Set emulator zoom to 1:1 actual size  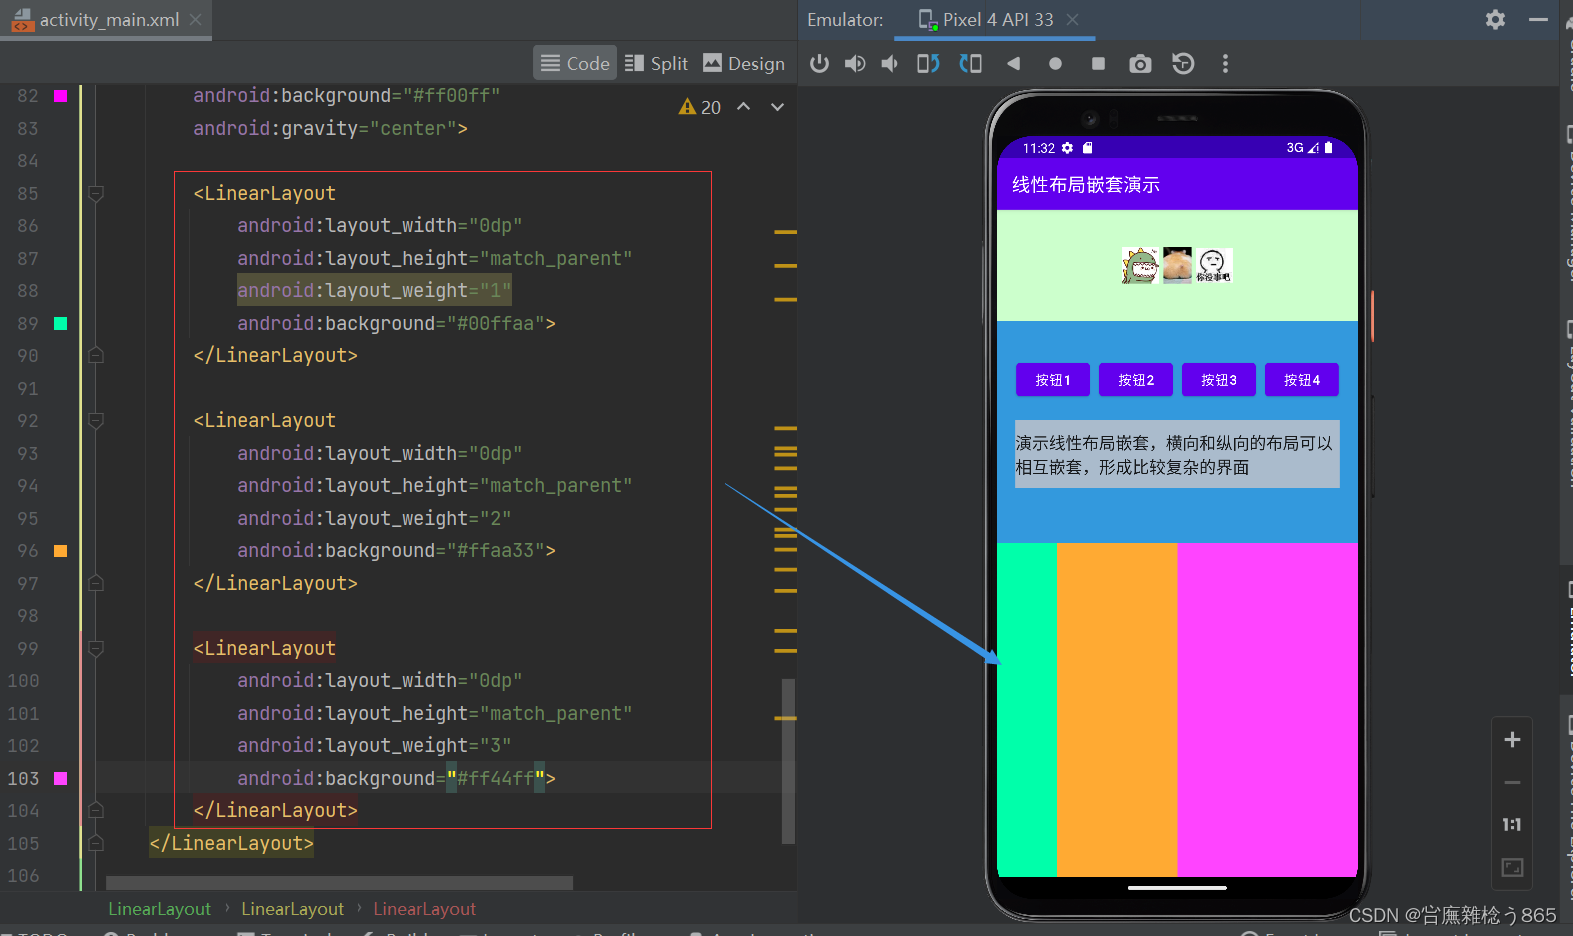point(1512,825)
